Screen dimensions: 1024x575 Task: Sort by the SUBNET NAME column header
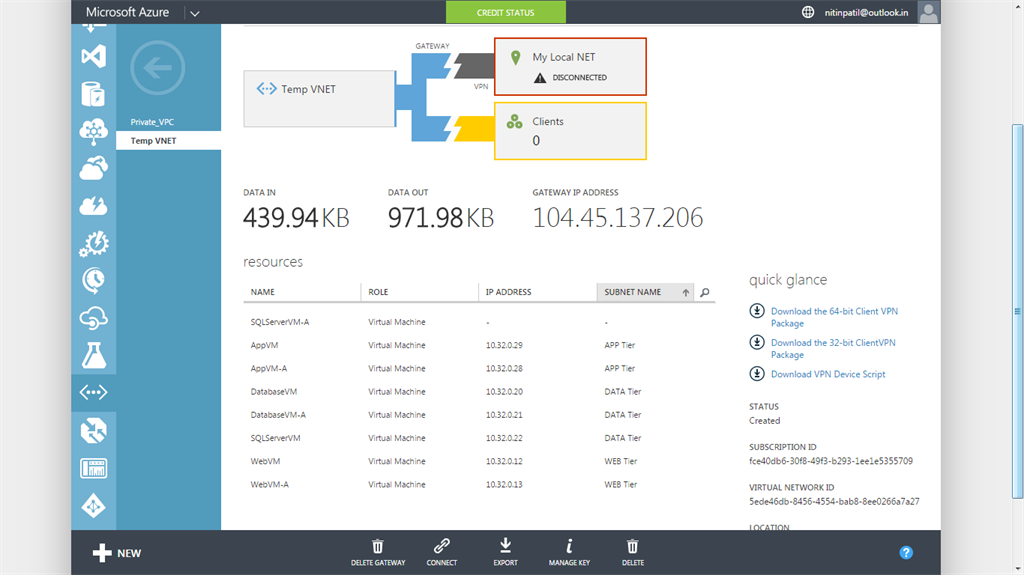pyautogui.click(x=645, y=292)
